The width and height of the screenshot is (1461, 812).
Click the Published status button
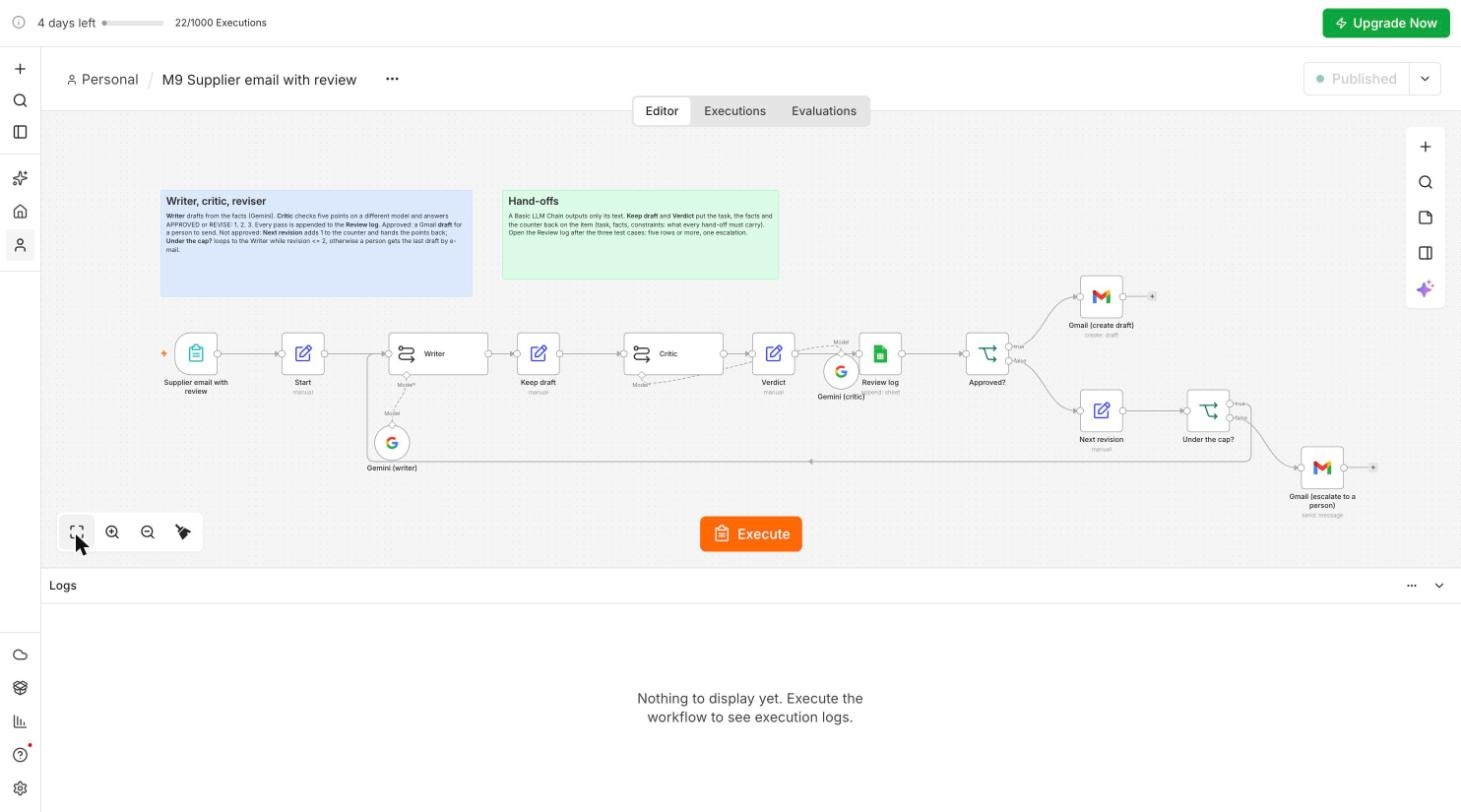point(1357,79)
